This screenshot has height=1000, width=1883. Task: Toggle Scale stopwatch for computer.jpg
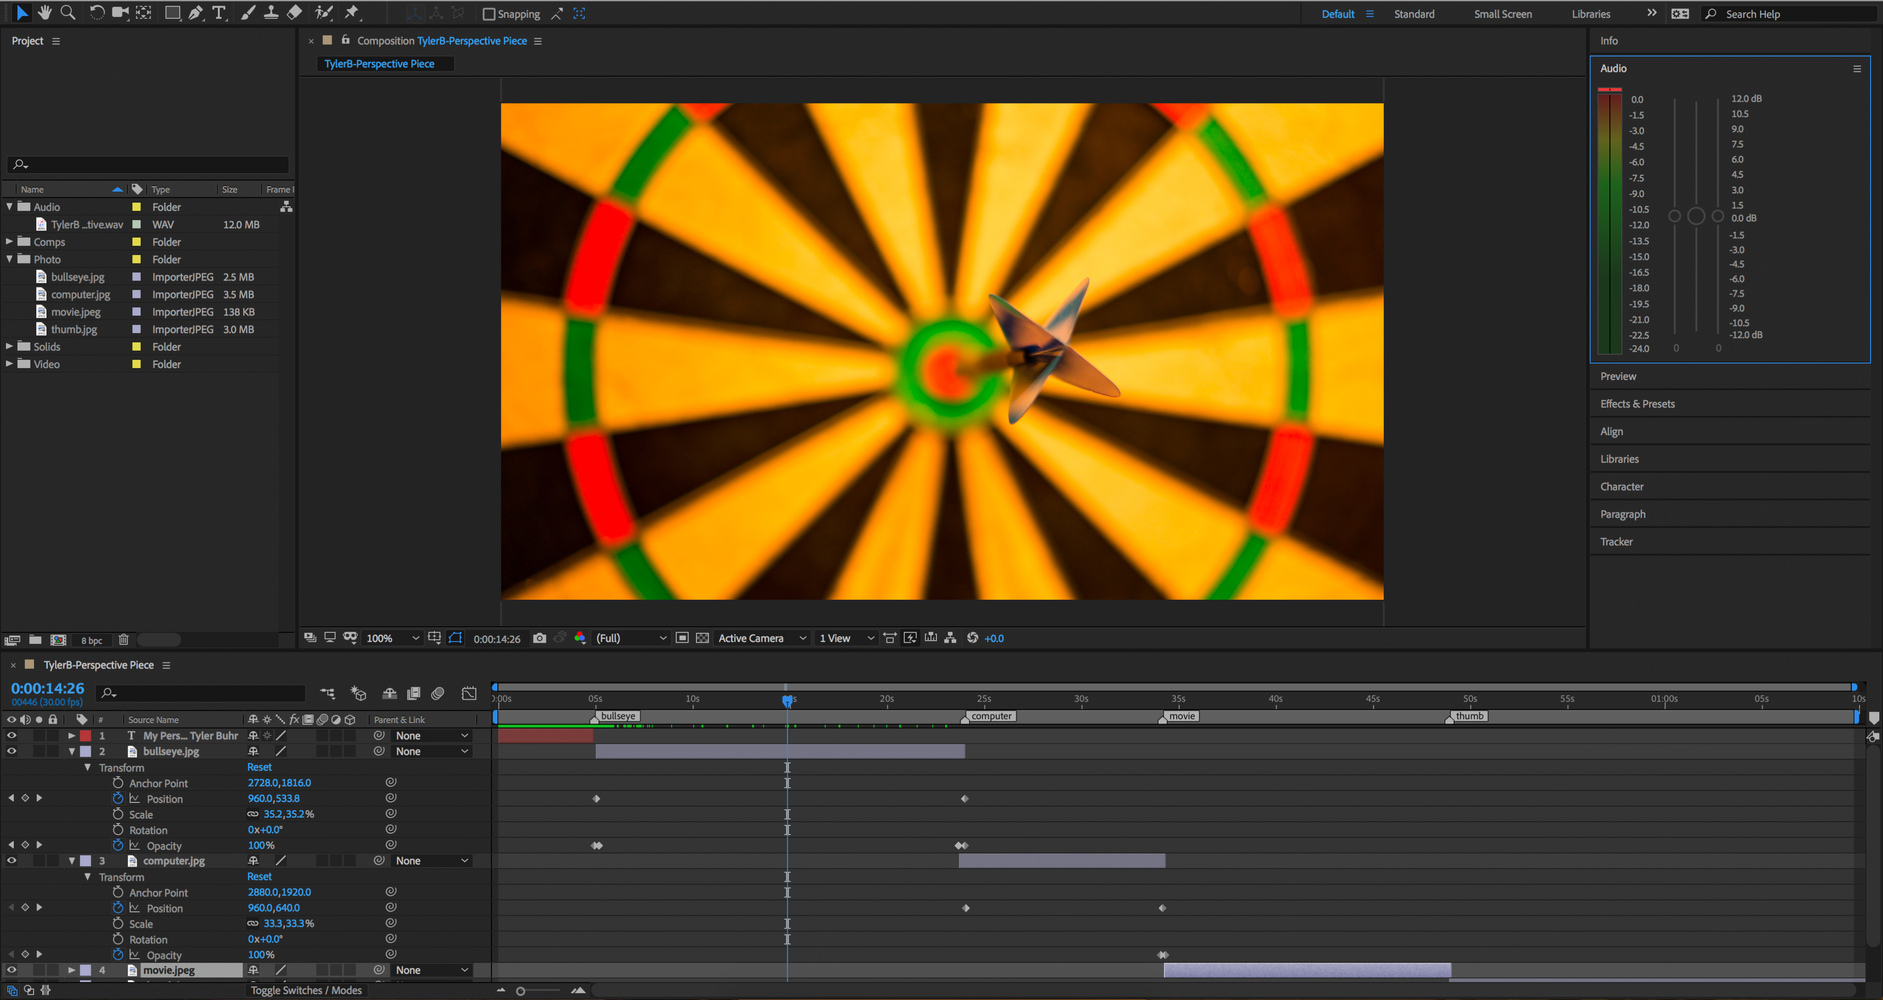(x=118, y=924)
